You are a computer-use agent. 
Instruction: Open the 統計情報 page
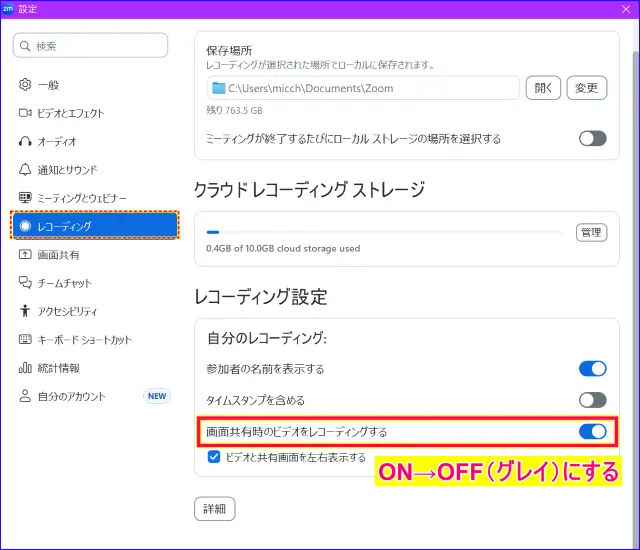pyautogui.click(x=94, y=367)
